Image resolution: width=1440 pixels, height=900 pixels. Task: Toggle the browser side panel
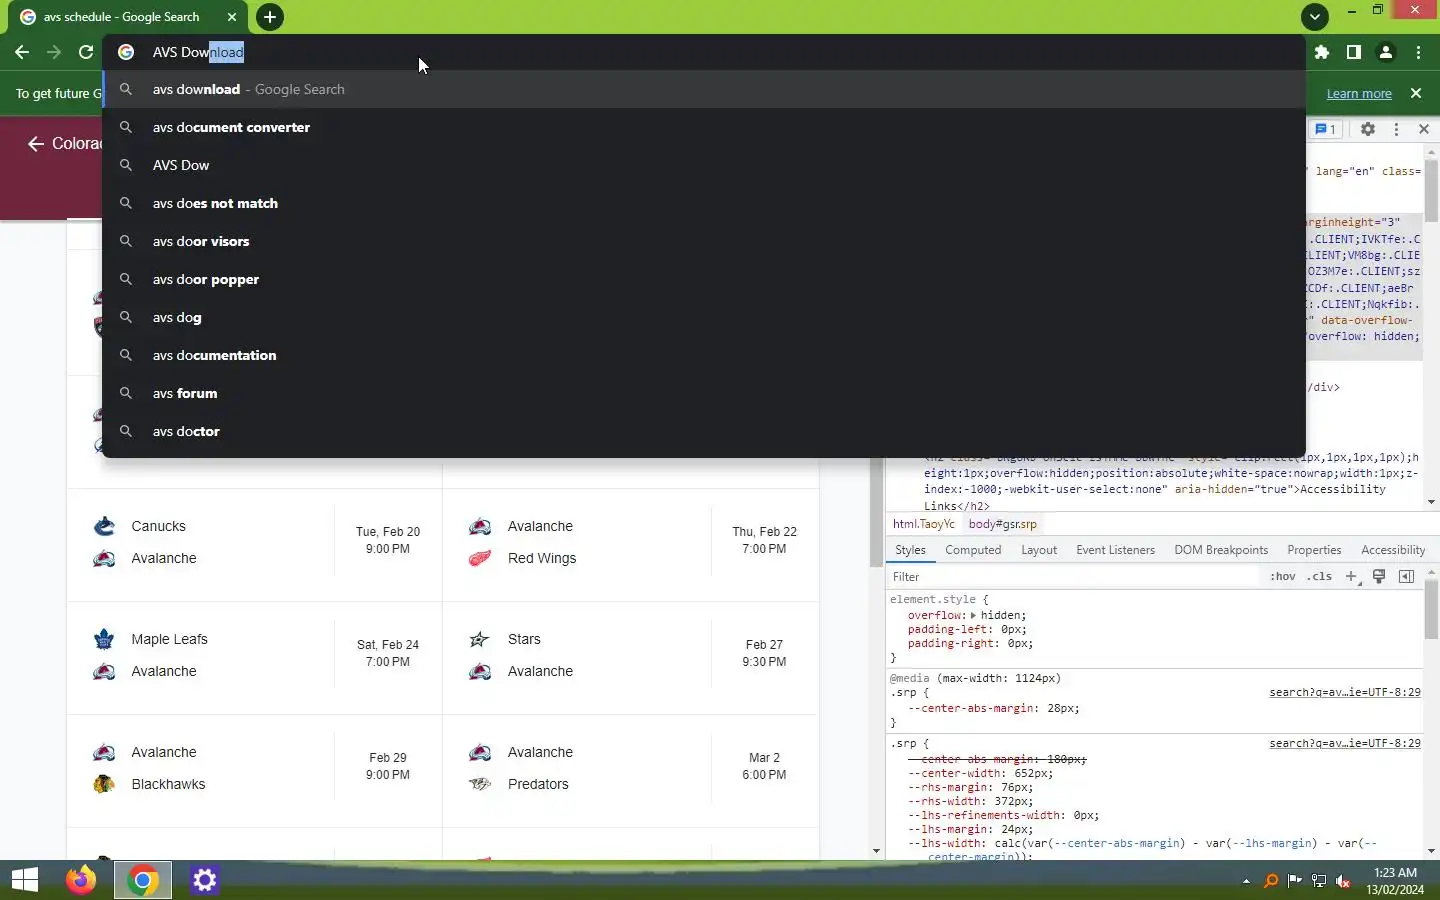coord(1353,52)
